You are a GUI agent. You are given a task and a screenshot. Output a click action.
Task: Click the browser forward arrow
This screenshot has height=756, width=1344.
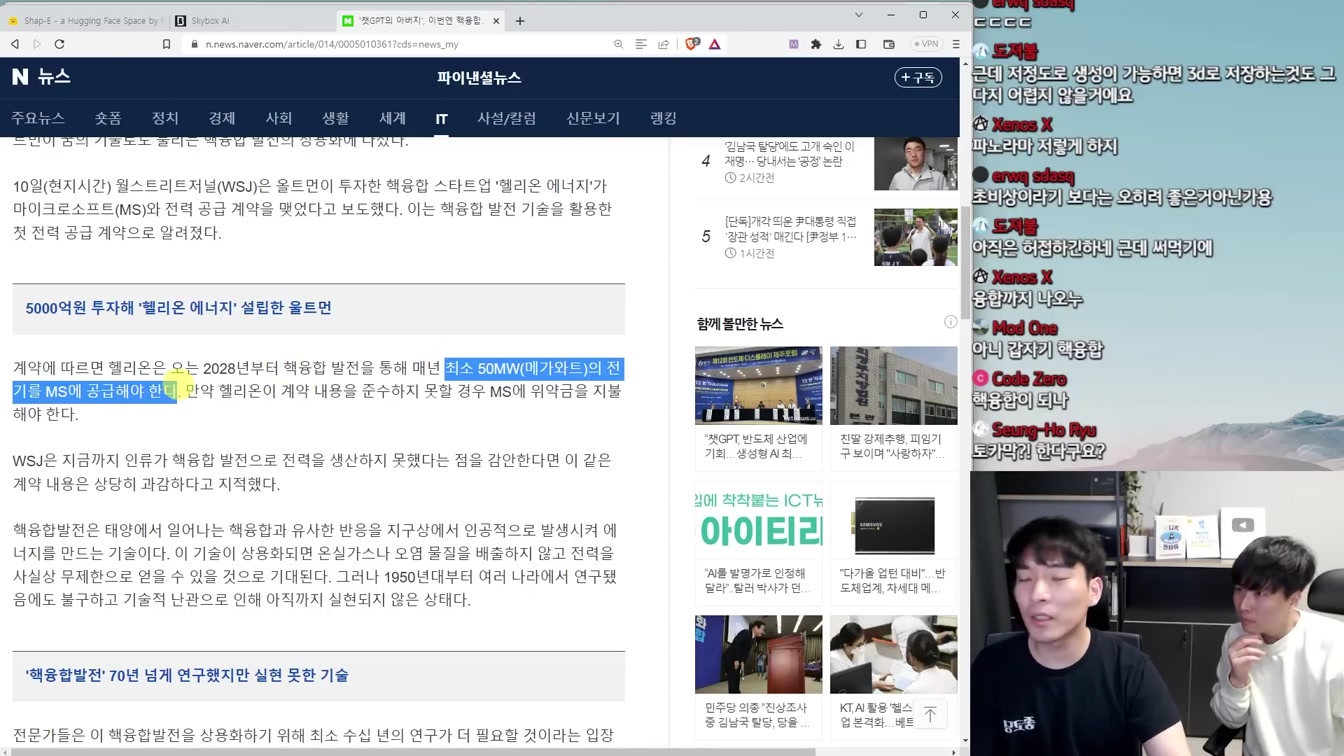click(x=37, y=44)
